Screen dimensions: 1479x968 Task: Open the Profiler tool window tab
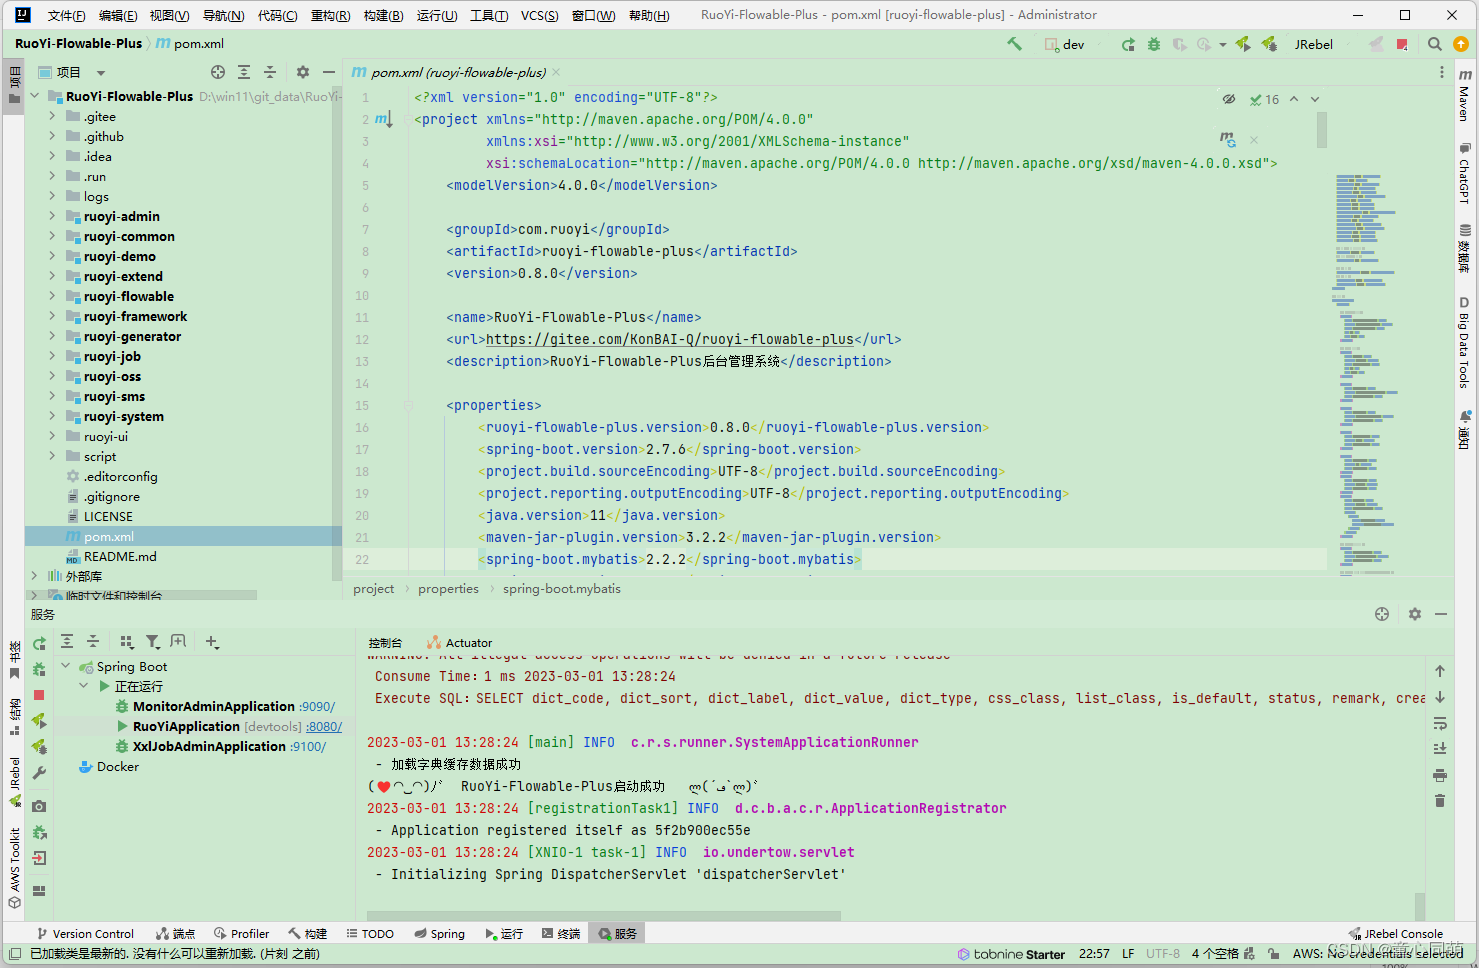point(240,933)
